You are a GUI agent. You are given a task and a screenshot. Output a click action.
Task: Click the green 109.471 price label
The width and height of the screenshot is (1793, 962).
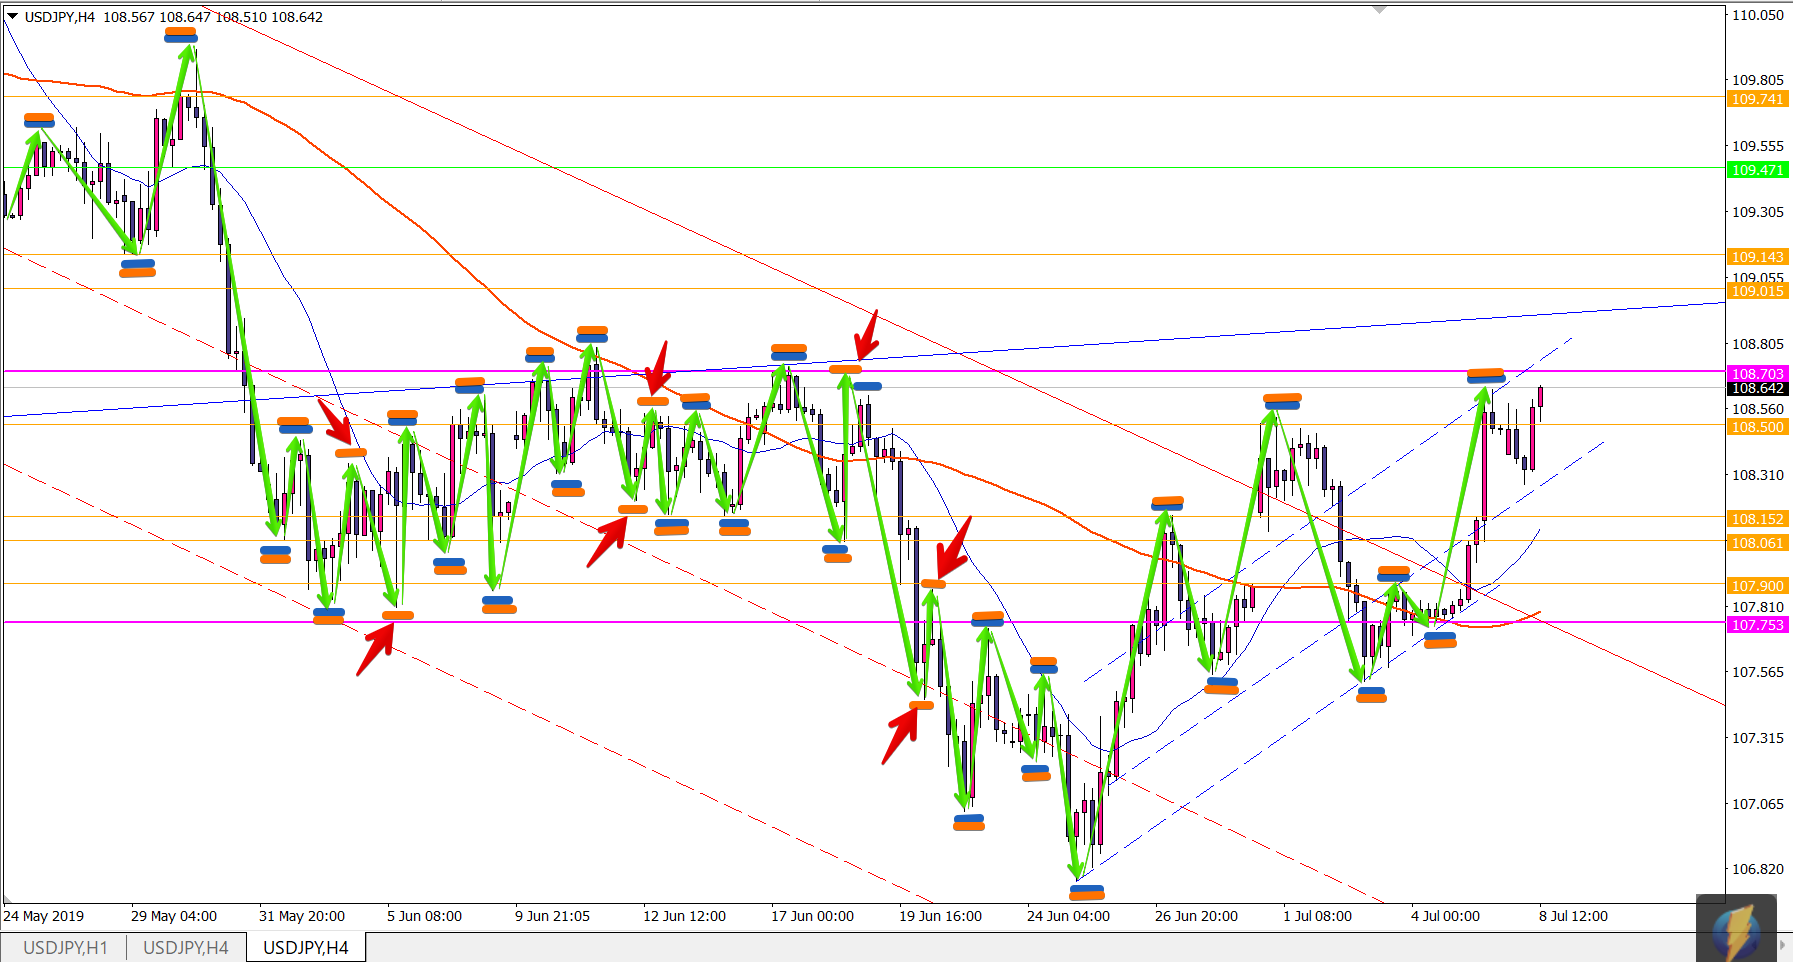click(x=1757, y=170)
